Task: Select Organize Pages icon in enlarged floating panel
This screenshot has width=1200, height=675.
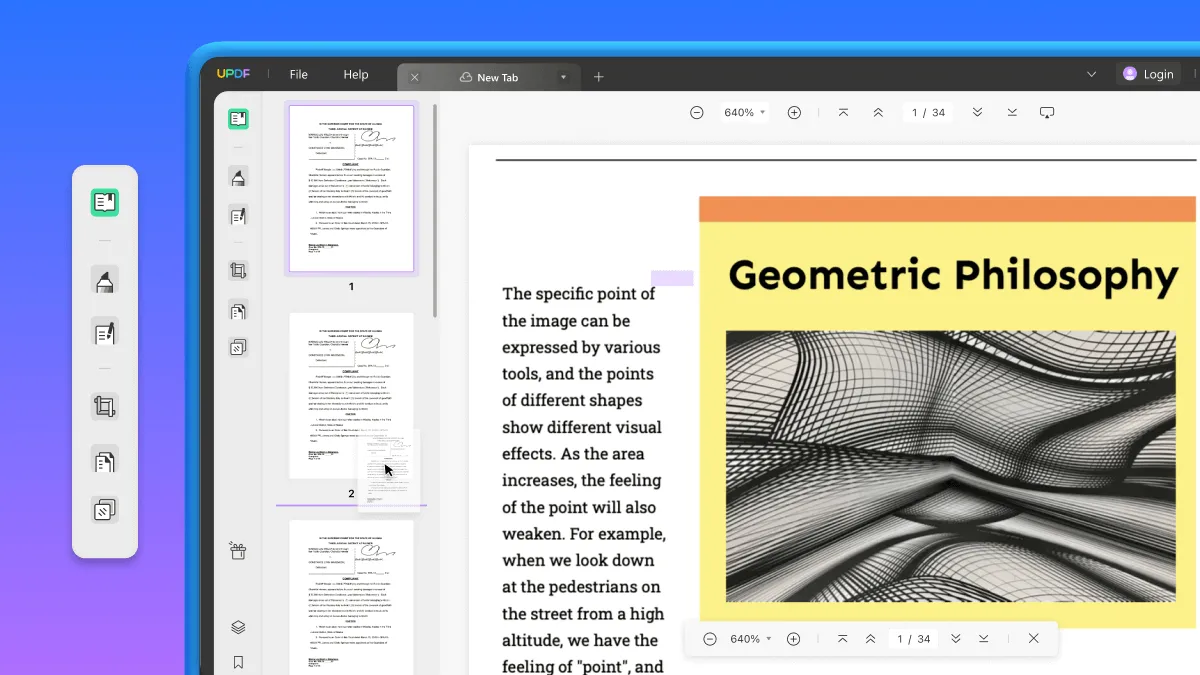Action: tap(105, 460)
